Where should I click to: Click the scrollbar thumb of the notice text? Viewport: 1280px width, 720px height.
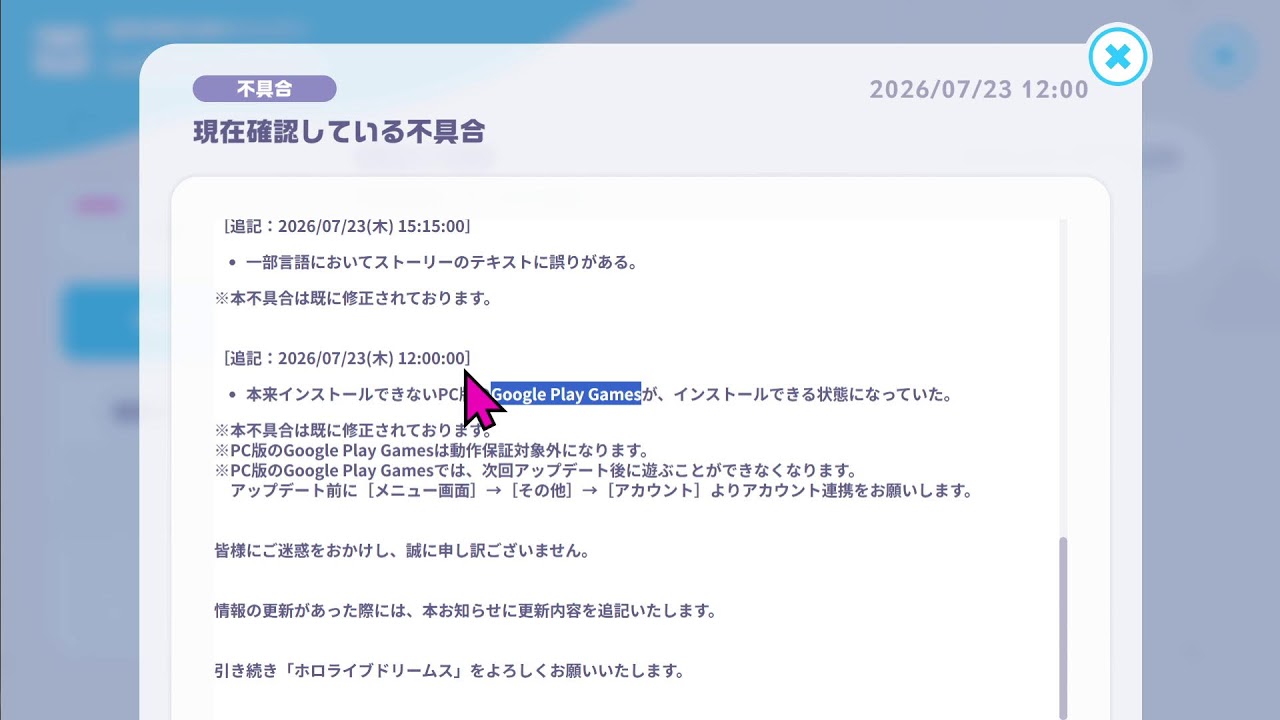(x=1062, y=627)
